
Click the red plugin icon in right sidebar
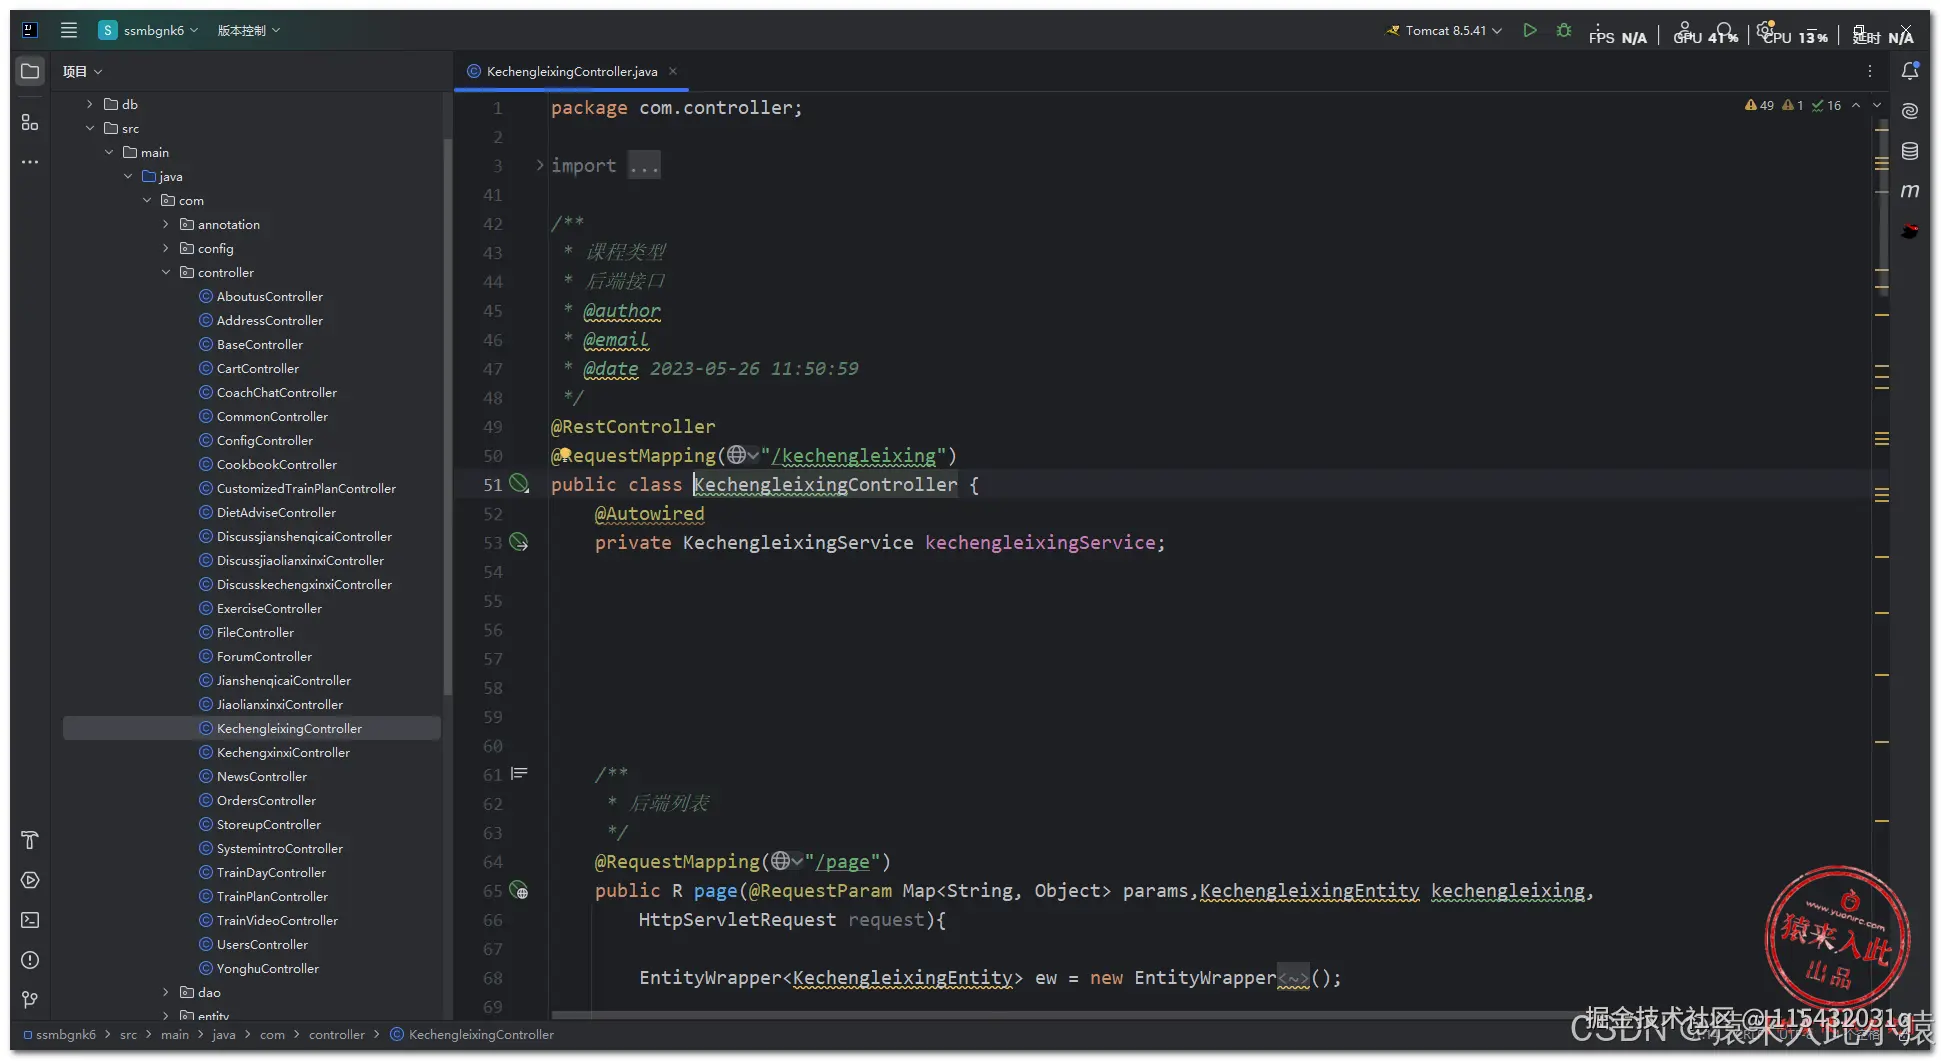(x=1910, y=231)
